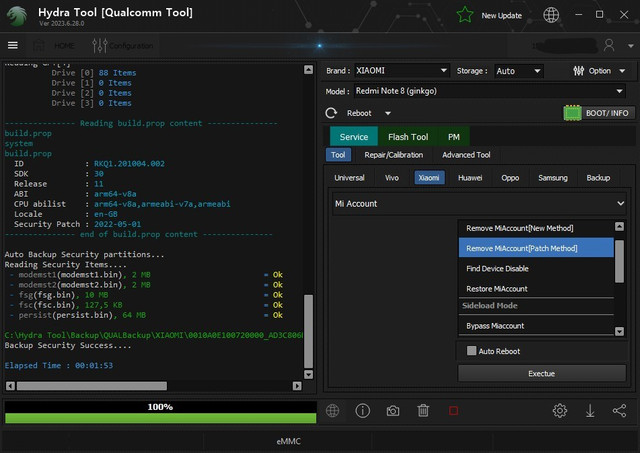This screenshot has width=640, height=453.
Task: Click the info icon in bottom toolbar
Action: (362, 411)
